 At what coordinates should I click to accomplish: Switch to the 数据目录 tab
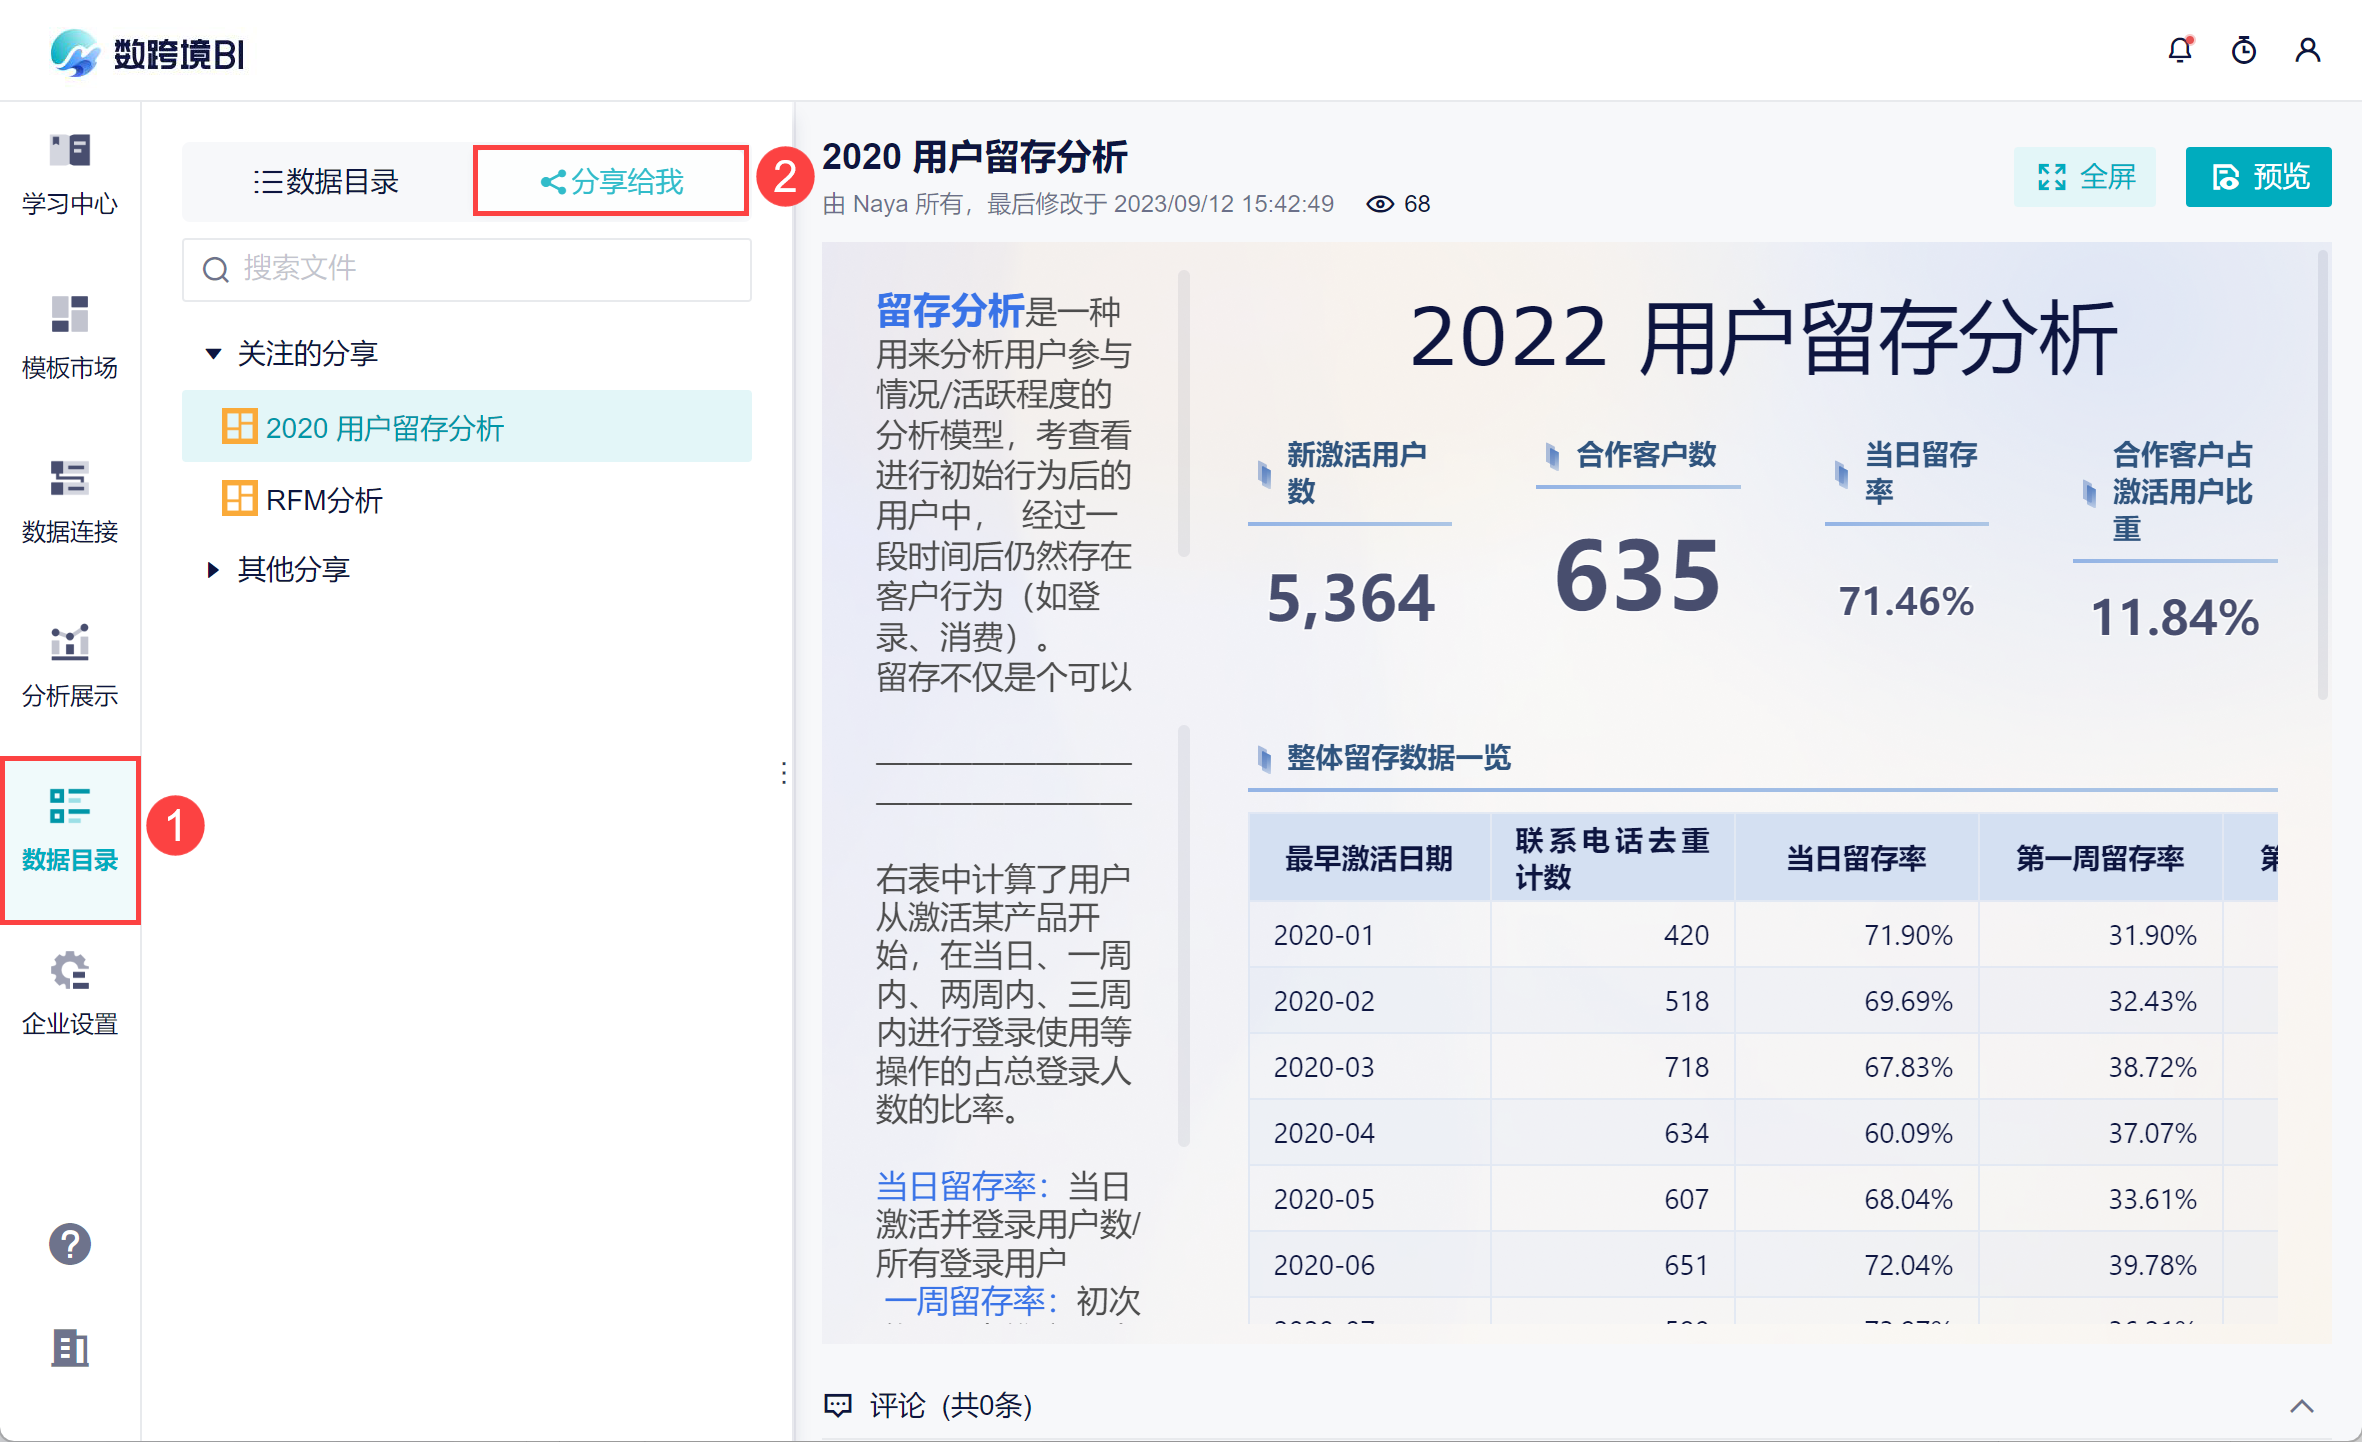point(326,181)
